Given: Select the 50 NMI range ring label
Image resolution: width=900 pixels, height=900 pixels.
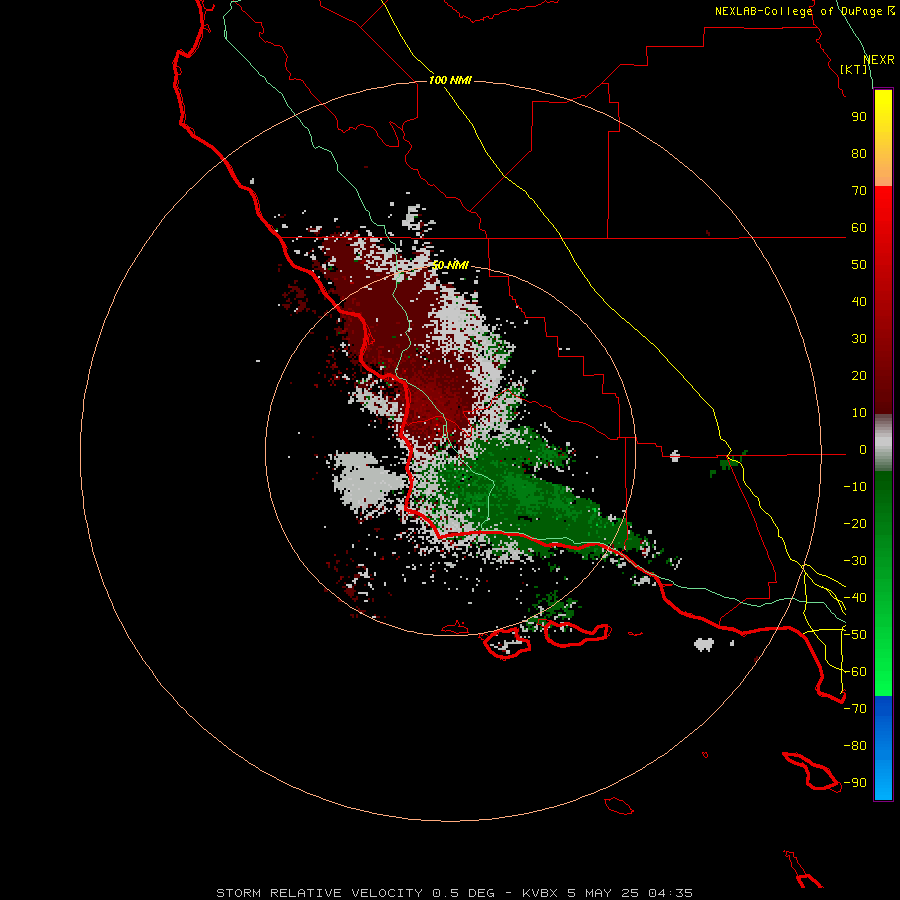Looking at the screenshot, I should (x=450, y=265).
